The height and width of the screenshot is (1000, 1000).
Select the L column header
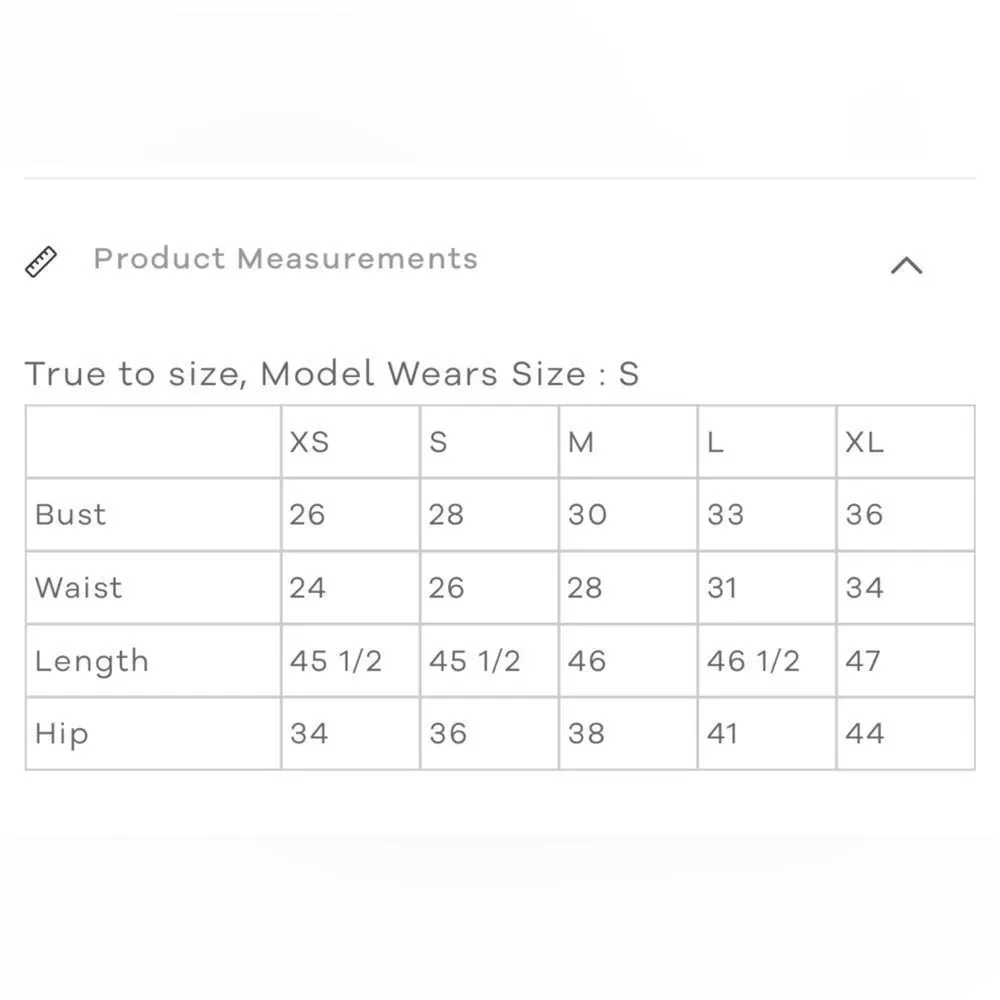coord(715,442)
